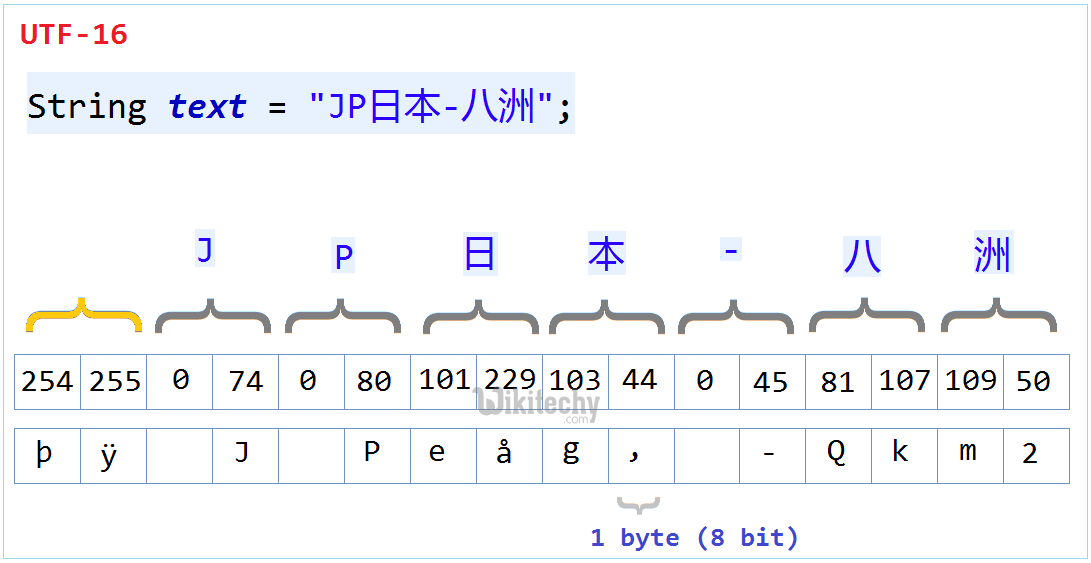Click the '1 byte (8 bit)' caption
The image size is (1091, 563).
coord(694,538)
